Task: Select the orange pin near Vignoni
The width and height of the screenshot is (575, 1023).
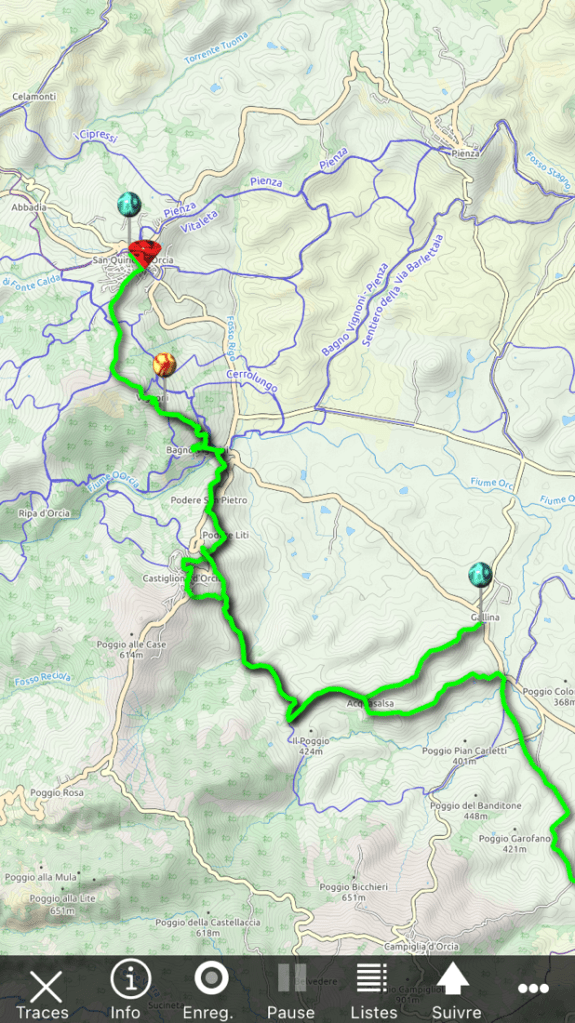Action: [x=164, y=365]
